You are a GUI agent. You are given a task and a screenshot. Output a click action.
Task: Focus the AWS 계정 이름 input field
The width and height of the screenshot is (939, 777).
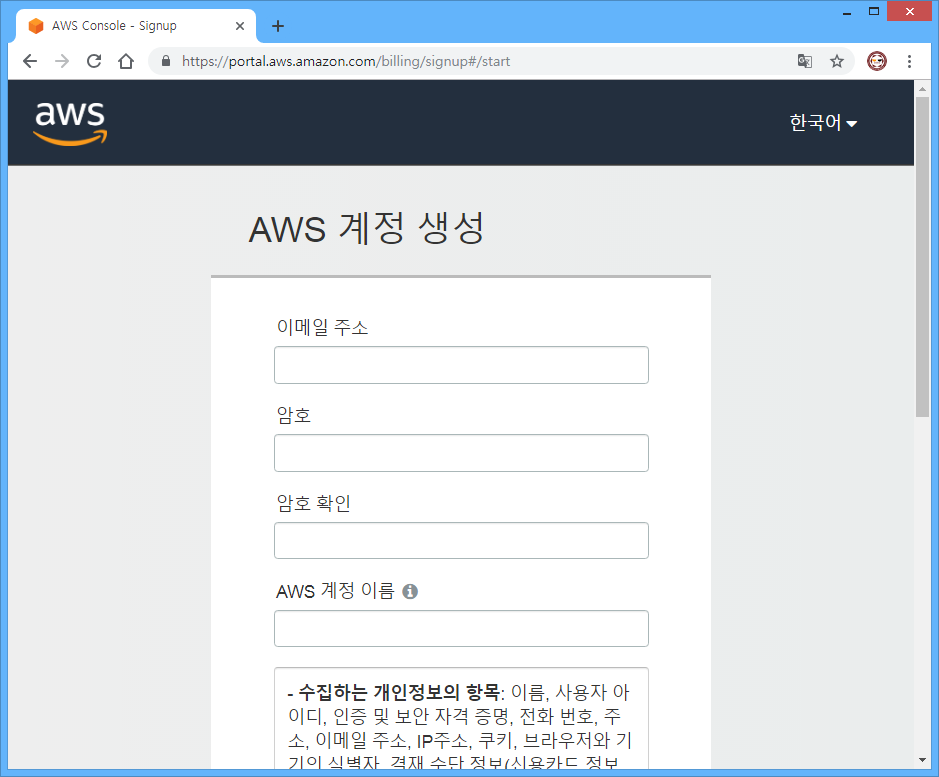pos(461,628)
